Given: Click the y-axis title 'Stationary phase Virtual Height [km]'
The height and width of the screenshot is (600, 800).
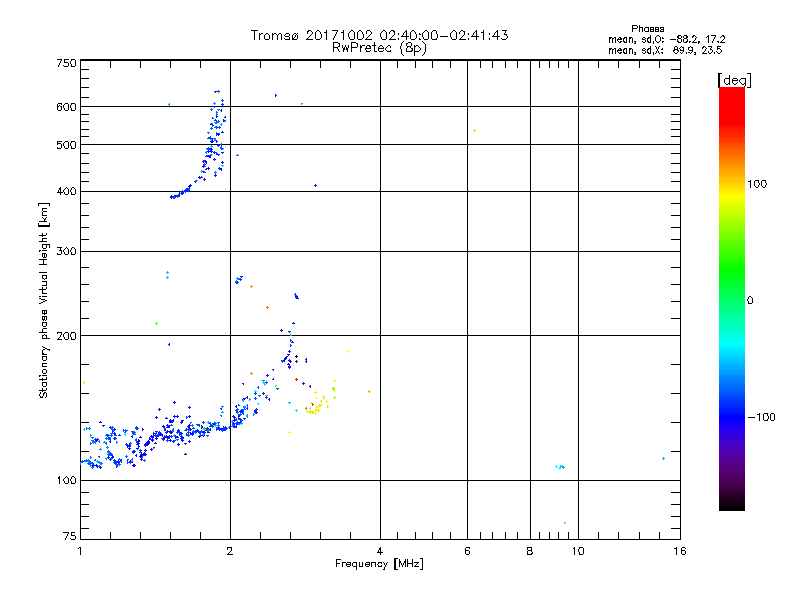Looking at the screenshot, I should click(43, 301).
